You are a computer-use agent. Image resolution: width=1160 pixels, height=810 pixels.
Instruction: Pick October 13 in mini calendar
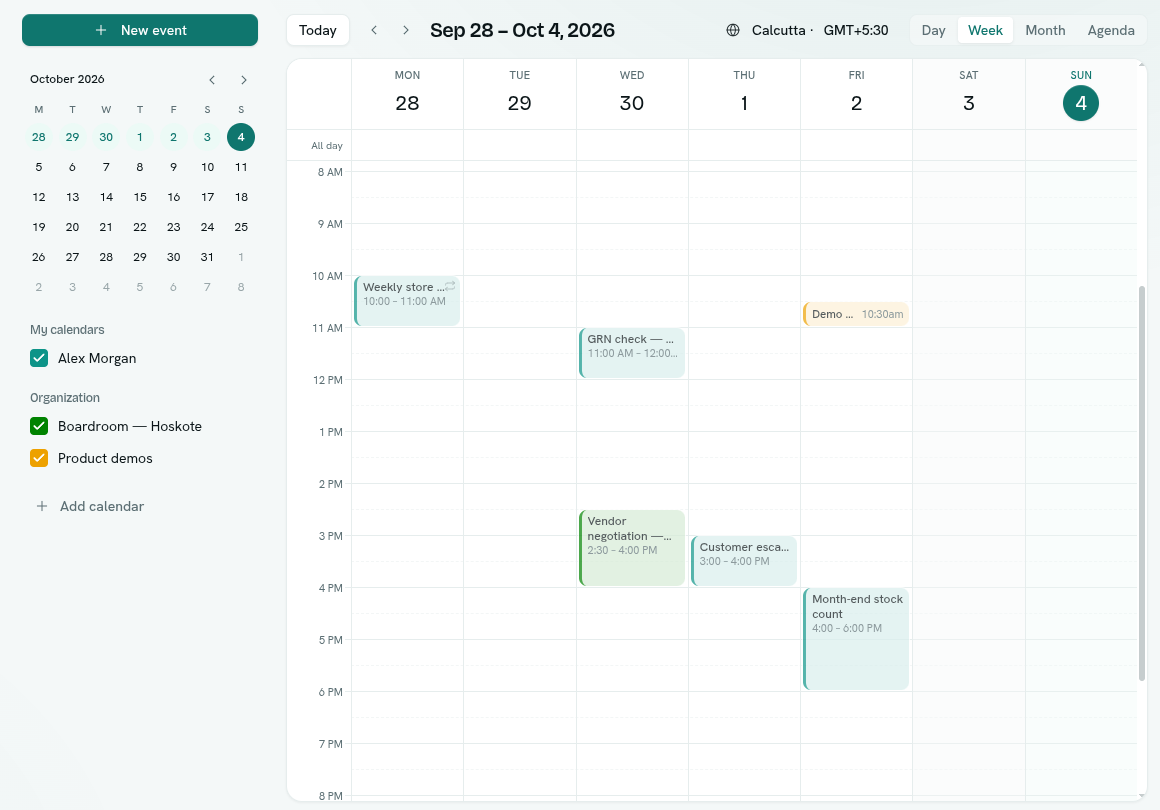coord(72,197)
